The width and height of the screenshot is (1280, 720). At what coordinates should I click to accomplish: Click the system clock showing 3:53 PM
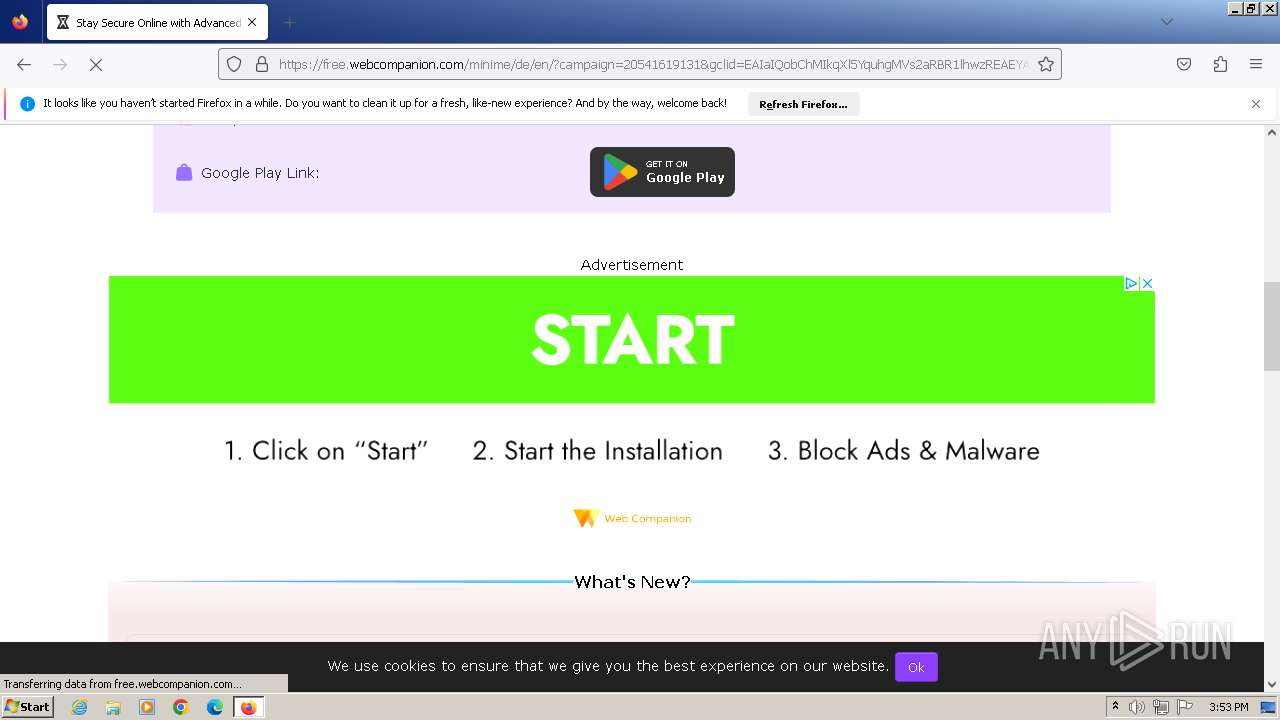1228,707
